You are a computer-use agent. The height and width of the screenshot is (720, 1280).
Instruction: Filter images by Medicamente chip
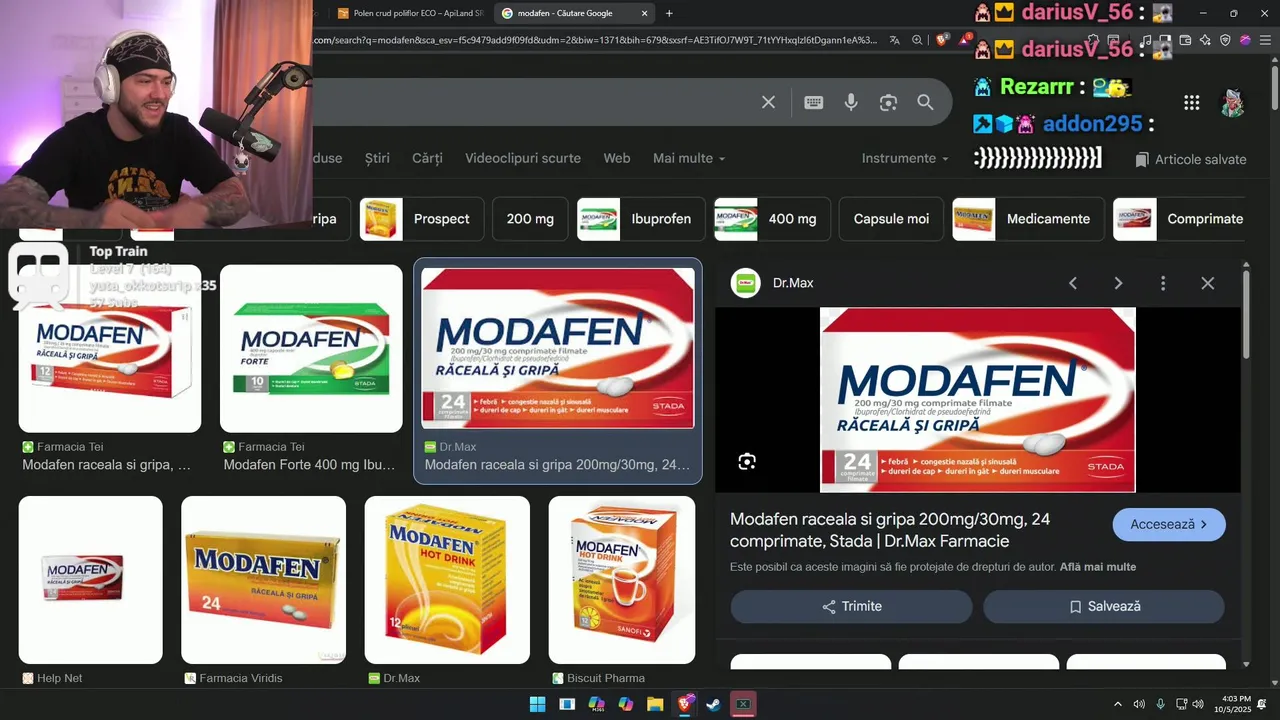point(1028,219)
